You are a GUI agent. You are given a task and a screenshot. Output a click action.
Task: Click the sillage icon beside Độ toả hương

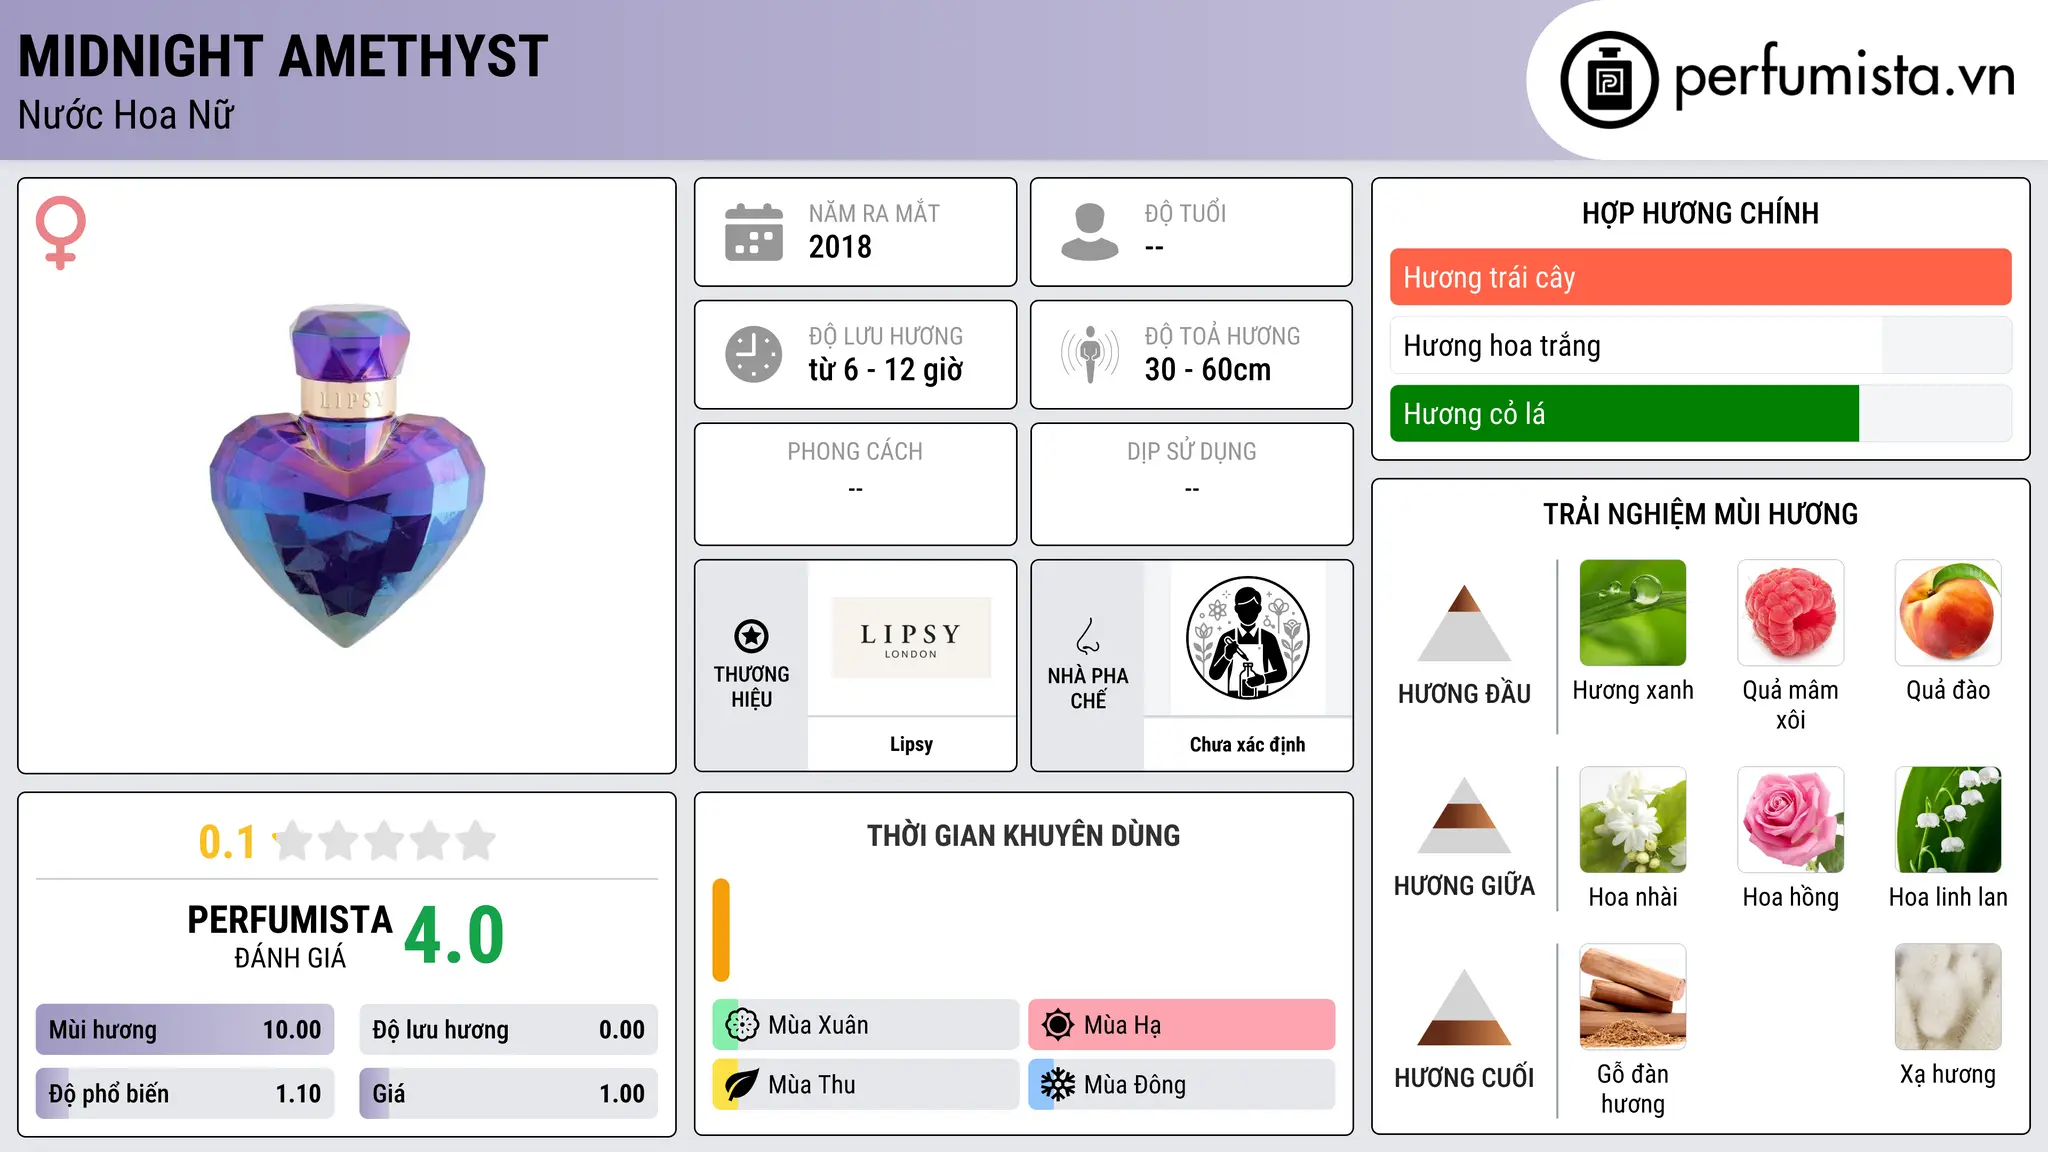[1090, 354]
